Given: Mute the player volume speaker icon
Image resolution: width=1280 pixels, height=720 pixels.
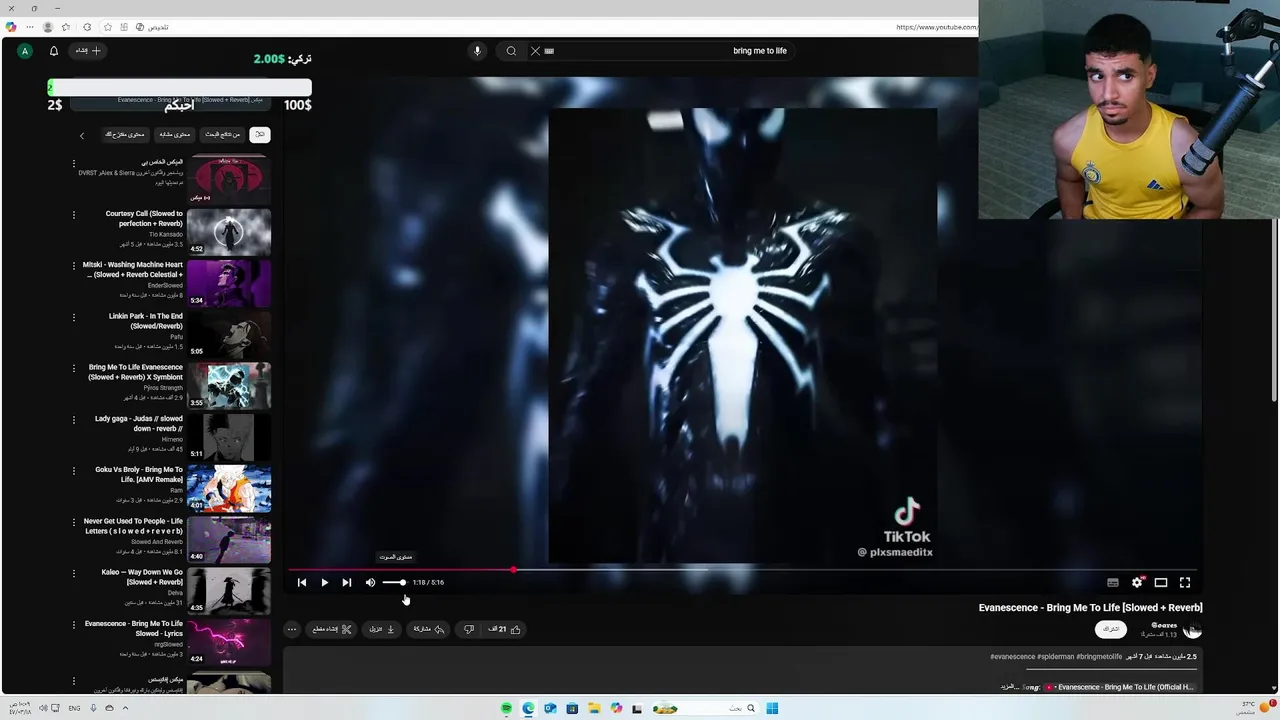Looking at the screenshot, I should tap(370, 582).
